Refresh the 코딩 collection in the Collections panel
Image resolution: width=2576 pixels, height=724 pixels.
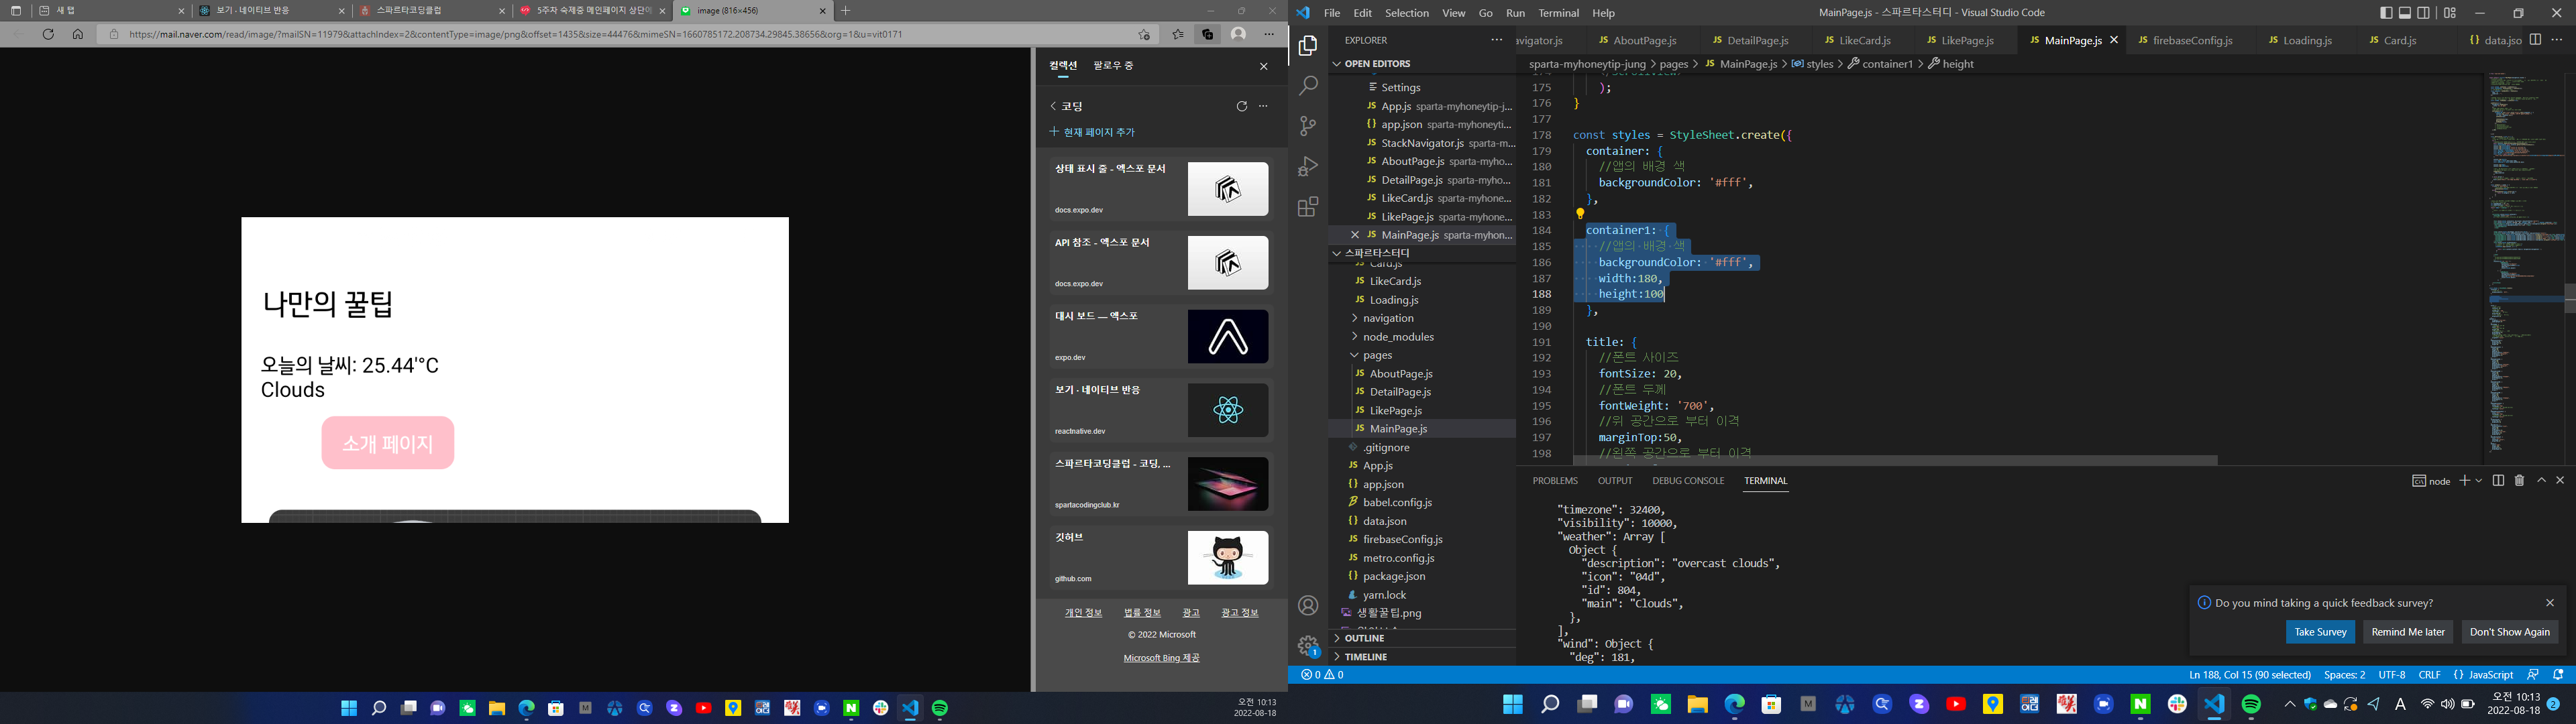pos(1242,106)
